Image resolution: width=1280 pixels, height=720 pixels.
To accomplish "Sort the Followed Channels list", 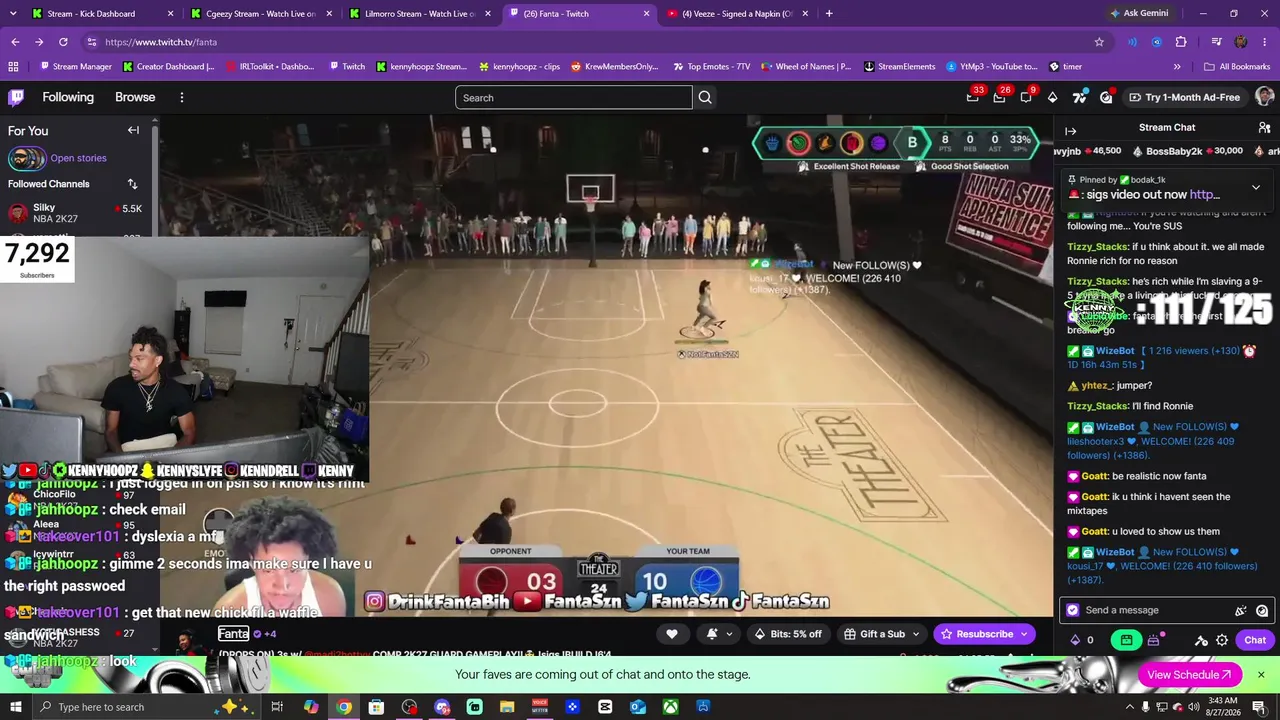I will click(x=132, y=184).
